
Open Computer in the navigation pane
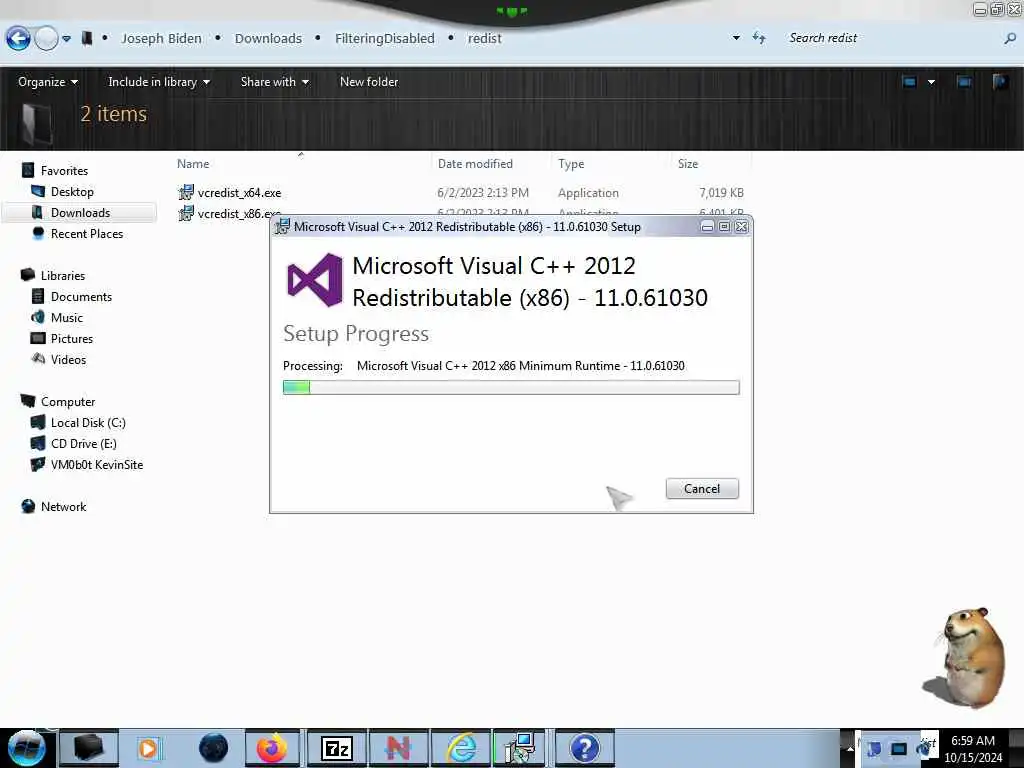point(68,402)
